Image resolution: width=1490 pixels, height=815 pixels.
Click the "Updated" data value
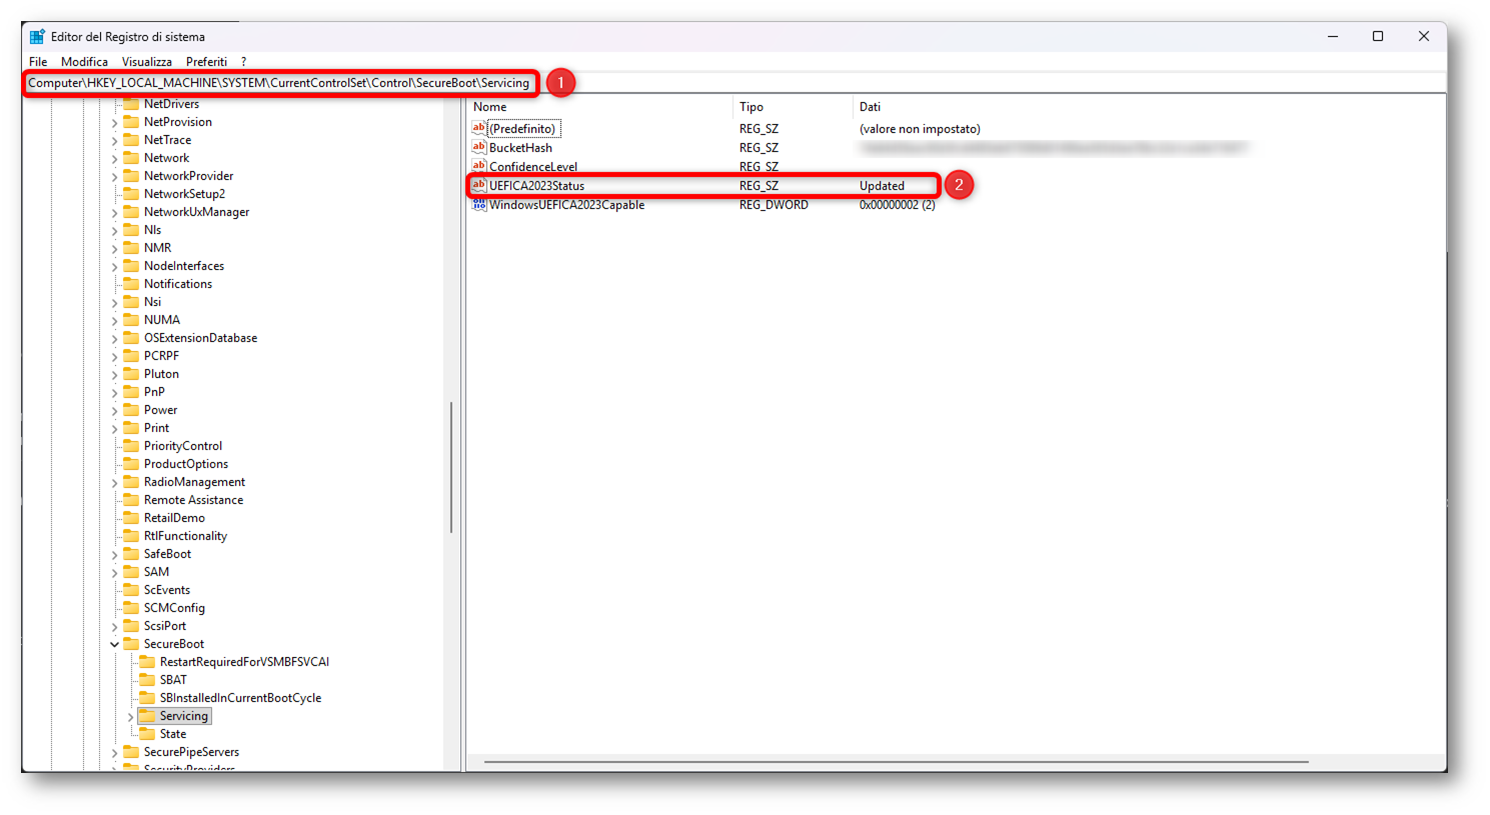pyautogui.click(x=882, y=186)
